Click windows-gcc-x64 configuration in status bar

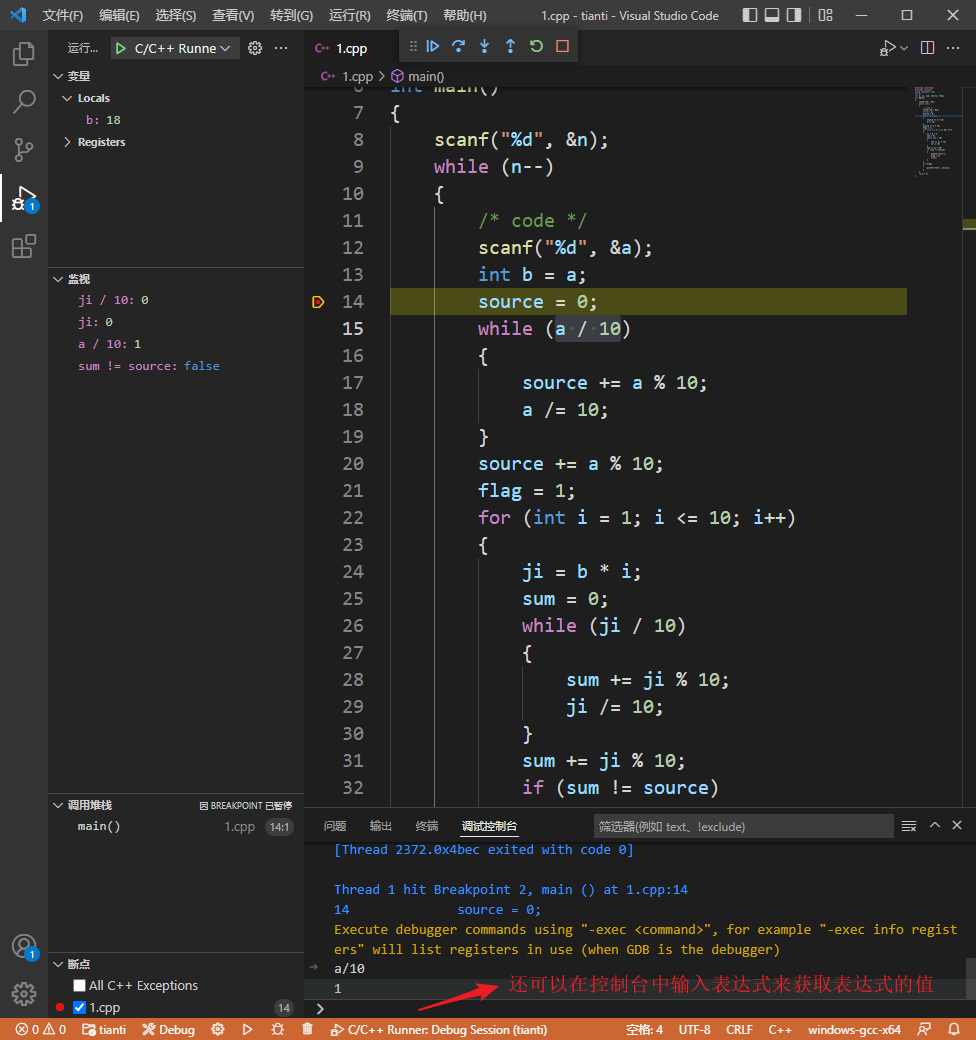(x=854, y=1029)
